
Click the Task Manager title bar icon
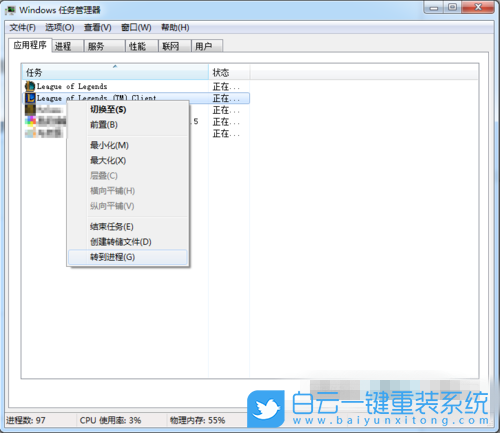(11, 10)
